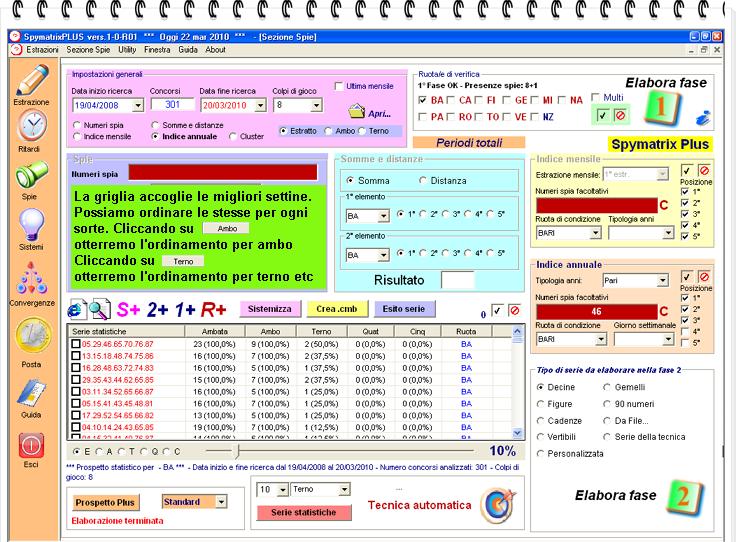Click the Sistemizza button
Image resolution: width=736 pixels, height=542 pixels.
click(270, 309)
